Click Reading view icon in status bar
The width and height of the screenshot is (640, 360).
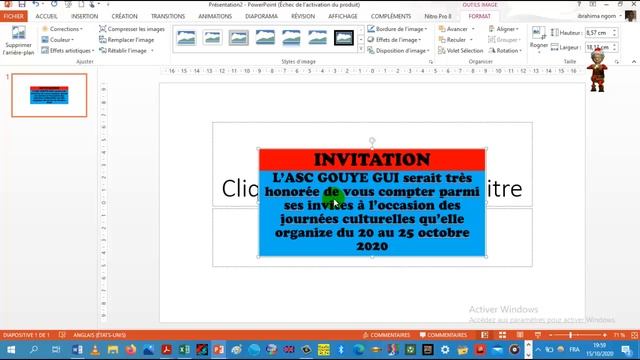pos(520,335)
